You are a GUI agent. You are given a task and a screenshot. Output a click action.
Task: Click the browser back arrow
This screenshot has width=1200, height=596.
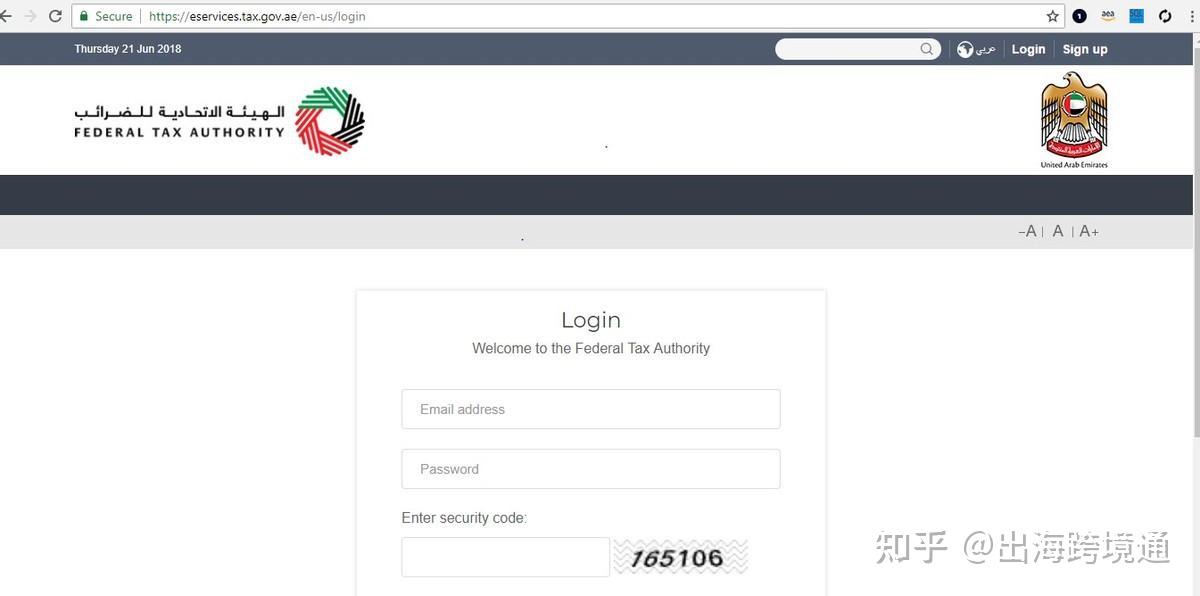click(5, 16)
